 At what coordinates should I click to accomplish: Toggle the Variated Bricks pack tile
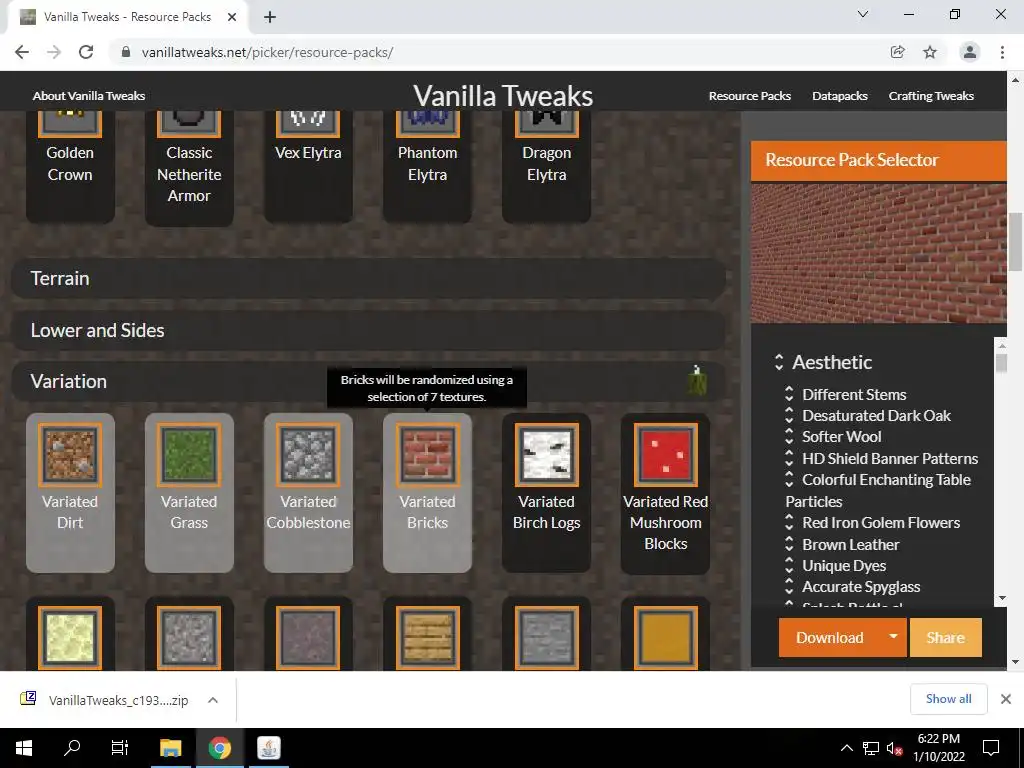pos(427,492)
